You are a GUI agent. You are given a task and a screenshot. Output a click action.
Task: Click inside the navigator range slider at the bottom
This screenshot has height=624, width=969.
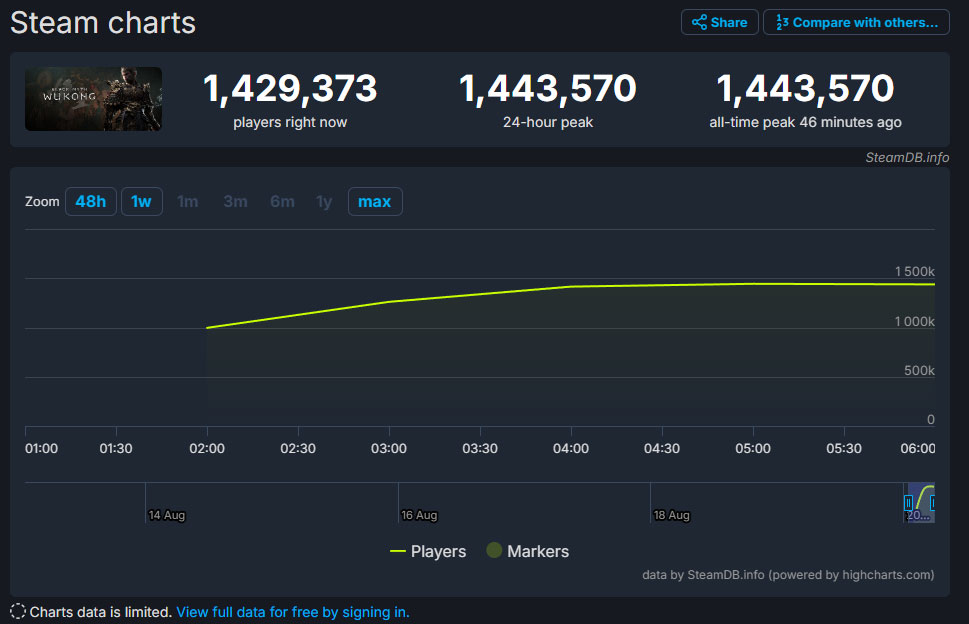coord(920,500)
